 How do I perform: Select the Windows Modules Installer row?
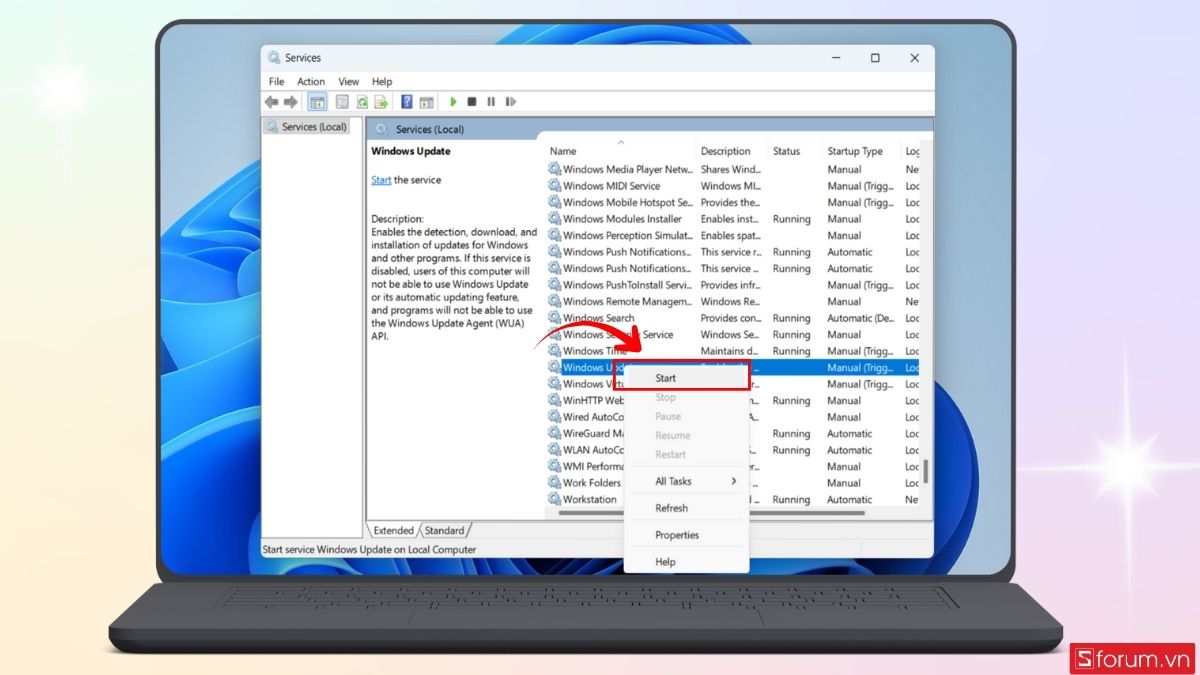[733, 219]
